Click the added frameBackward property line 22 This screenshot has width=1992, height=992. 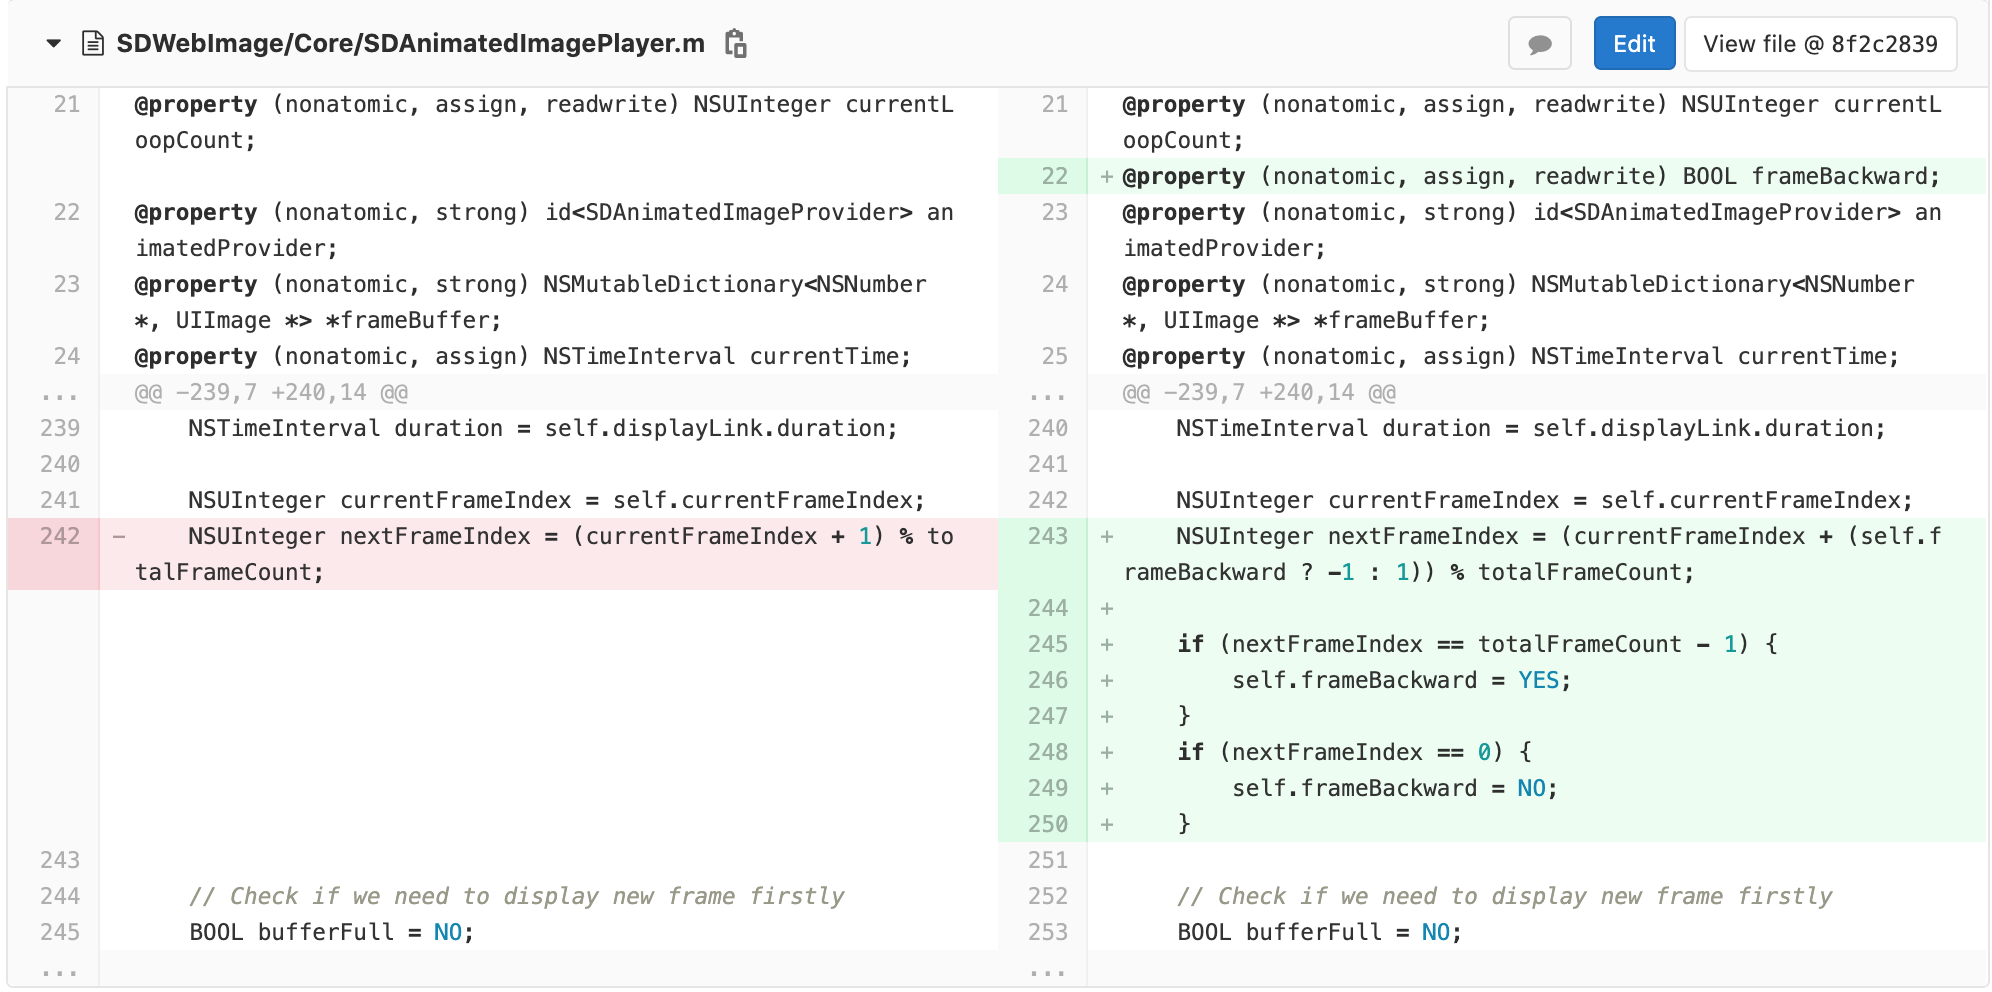pyautogui.click(x=1530, y=176)
